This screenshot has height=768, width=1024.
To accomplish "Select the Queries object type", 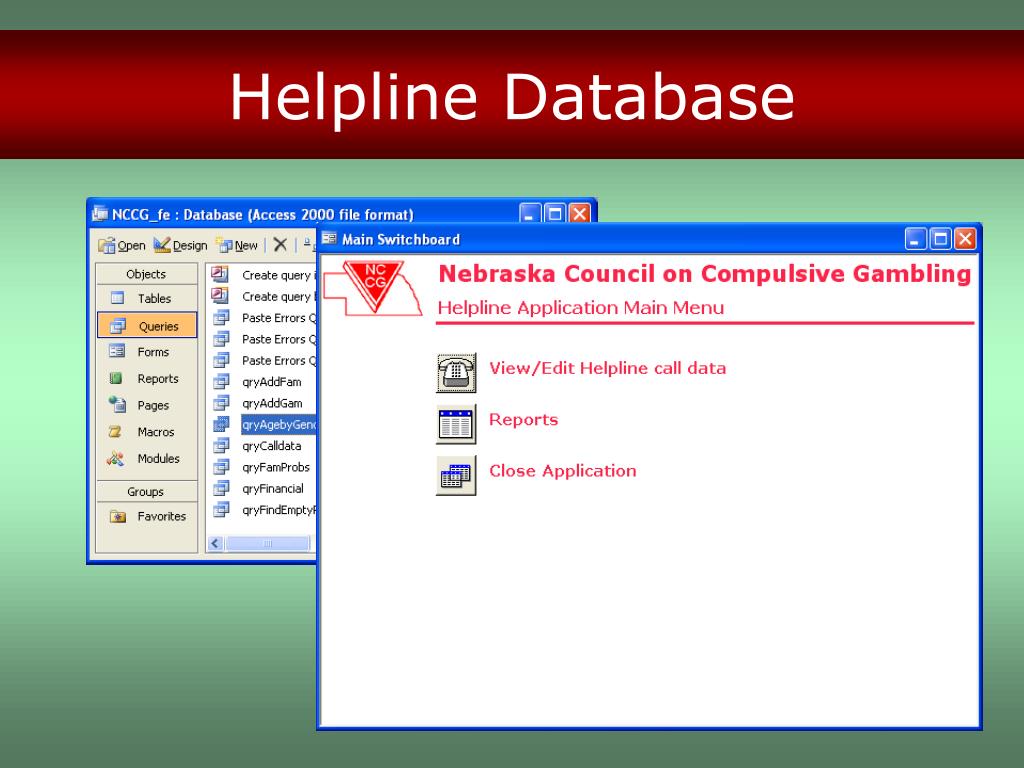I will pyautogui.click(x=146, y=325).
